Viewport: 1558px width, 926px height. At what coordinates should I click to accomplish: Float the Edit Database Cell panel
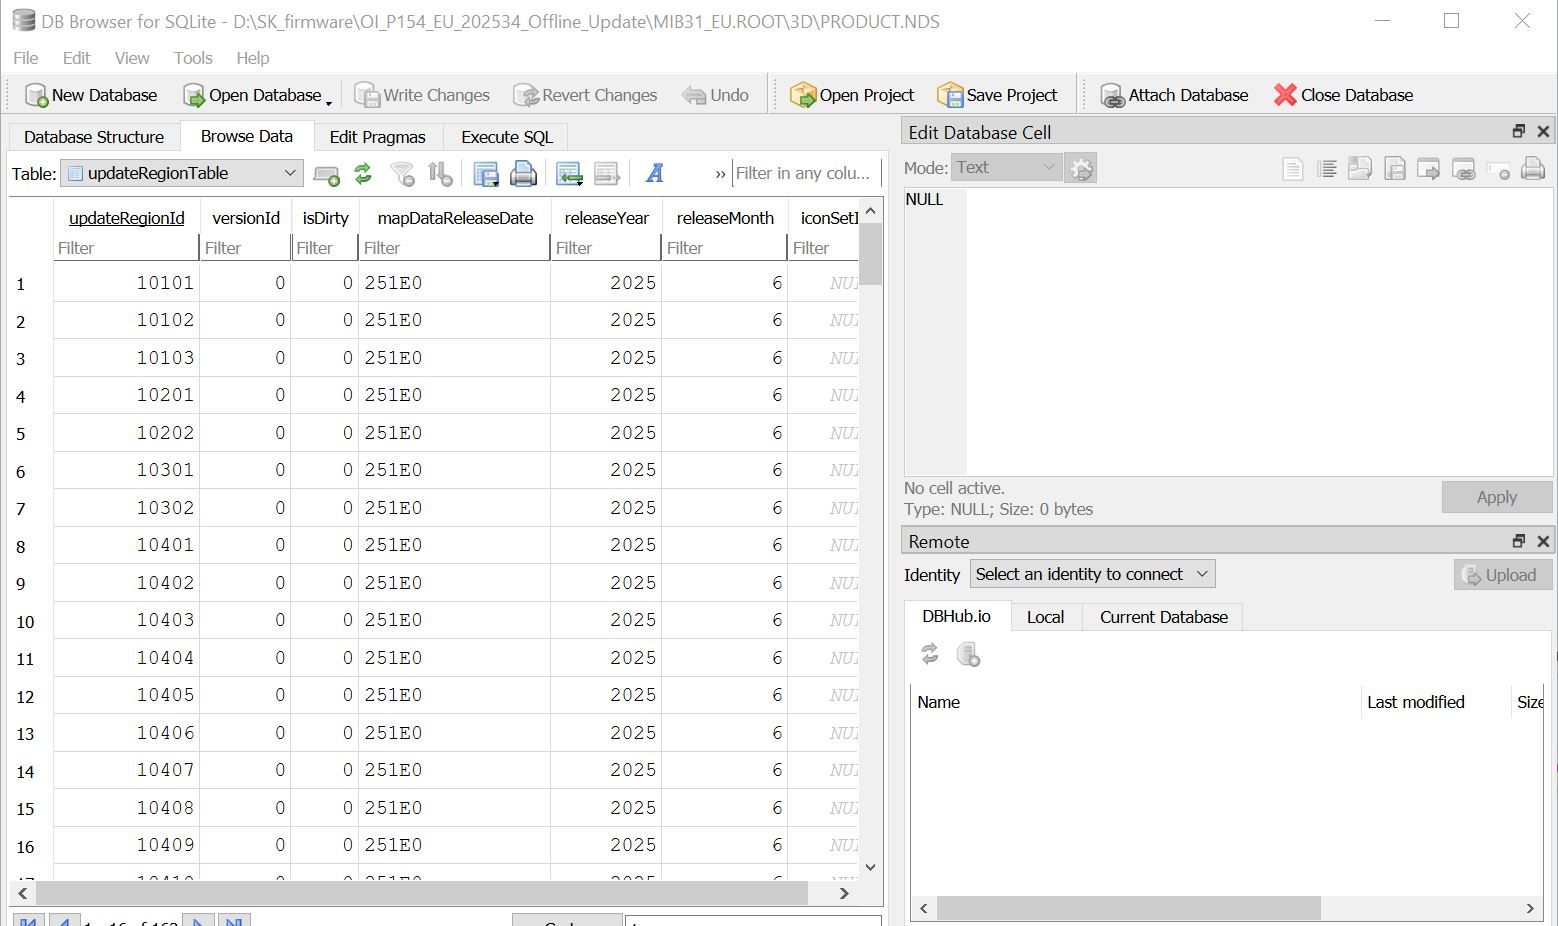tap(1518, 132)
